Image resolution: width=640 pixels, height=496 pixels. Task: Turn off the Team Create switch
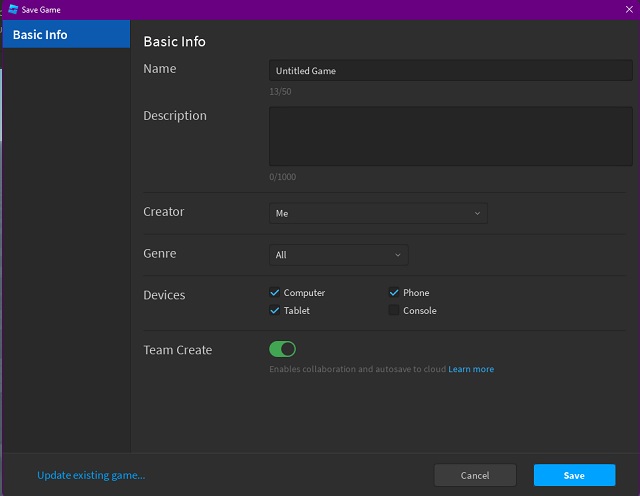coord(282,349)
